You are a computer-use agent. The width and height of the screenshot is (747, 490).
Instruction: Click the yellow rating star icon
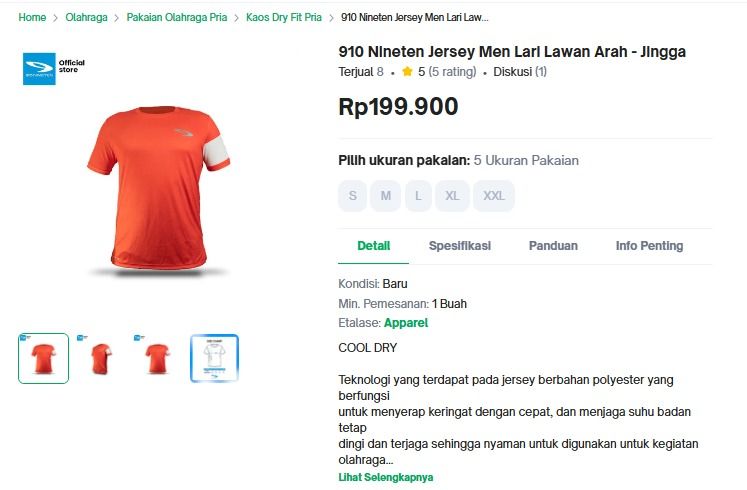pyautogui.click(x=407, y=72)
